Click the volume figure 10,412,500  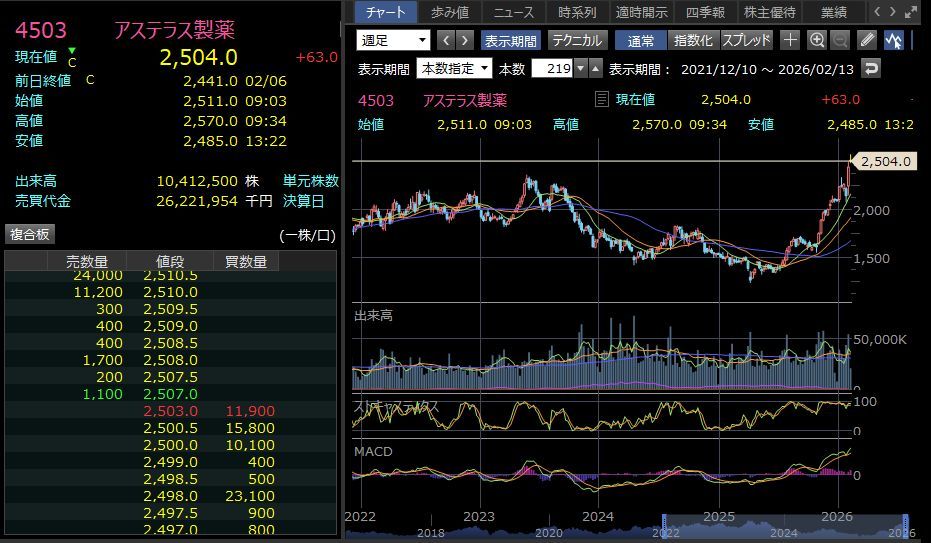[x=197, y=181]
